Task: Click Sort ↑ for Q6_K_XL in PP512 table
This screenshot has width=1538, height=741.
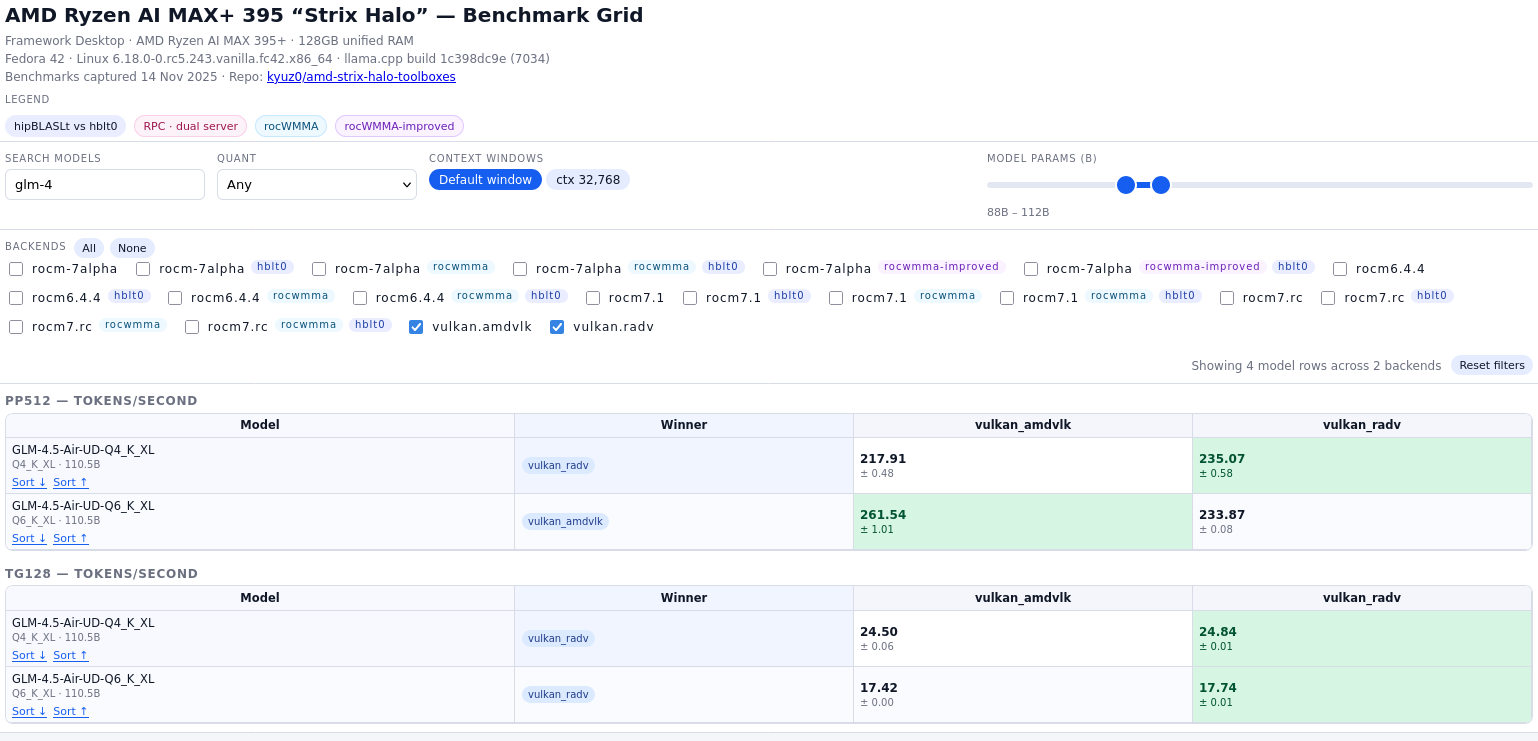Action: tap(71, 539)
